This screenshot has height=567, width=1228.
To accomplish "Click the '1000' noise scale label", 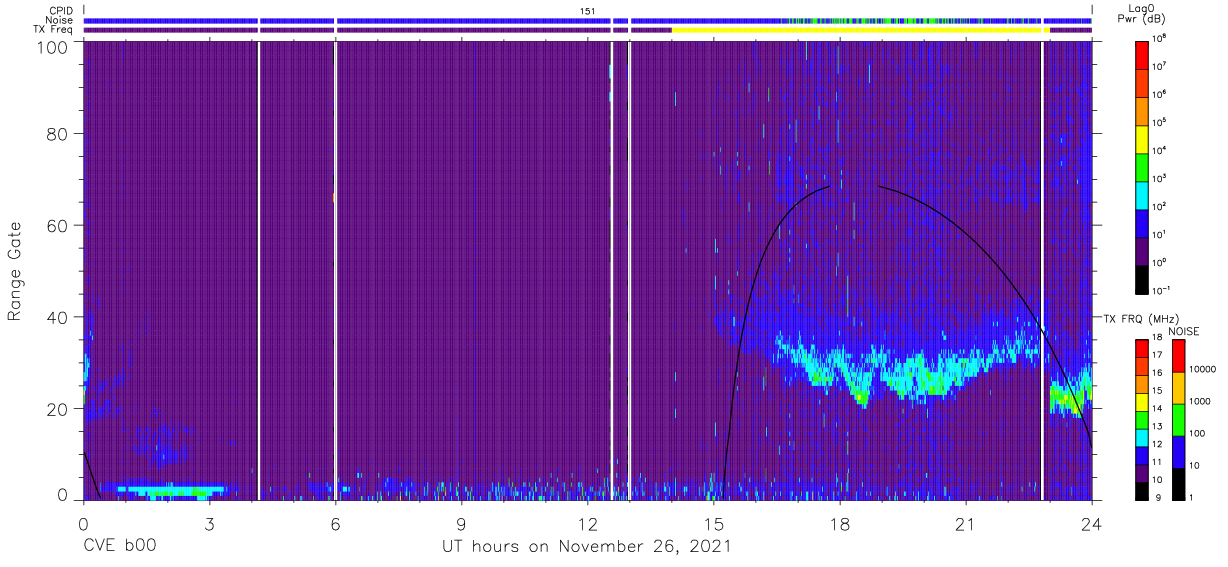I will [1200, 402].
